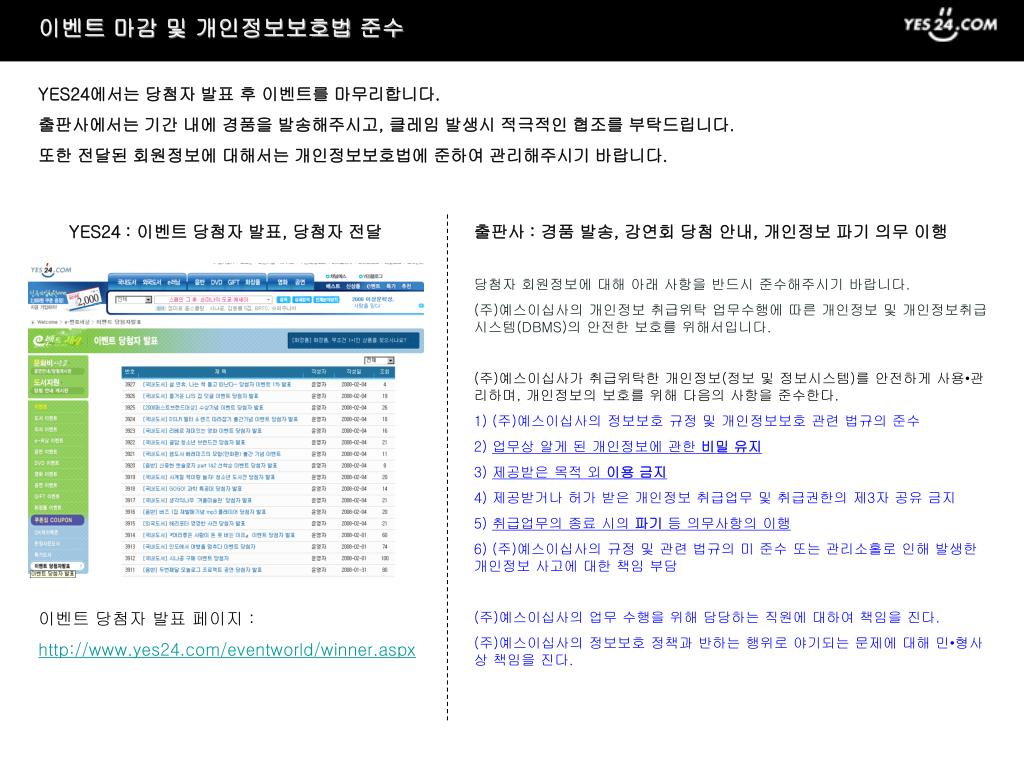Click item 1) 정보보호 규정 및 개인정보보호 관련 법규의 준수

tap(696, 421)
